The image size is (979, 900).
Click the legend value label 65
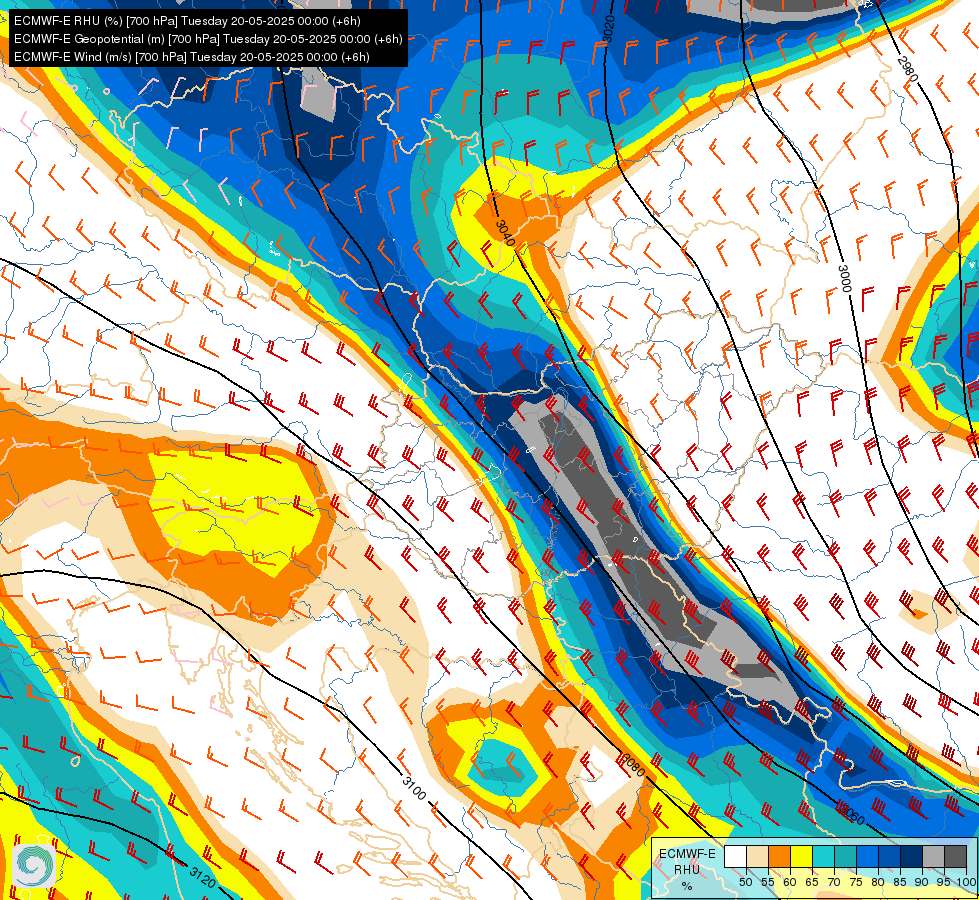click(x=812, y=882)
